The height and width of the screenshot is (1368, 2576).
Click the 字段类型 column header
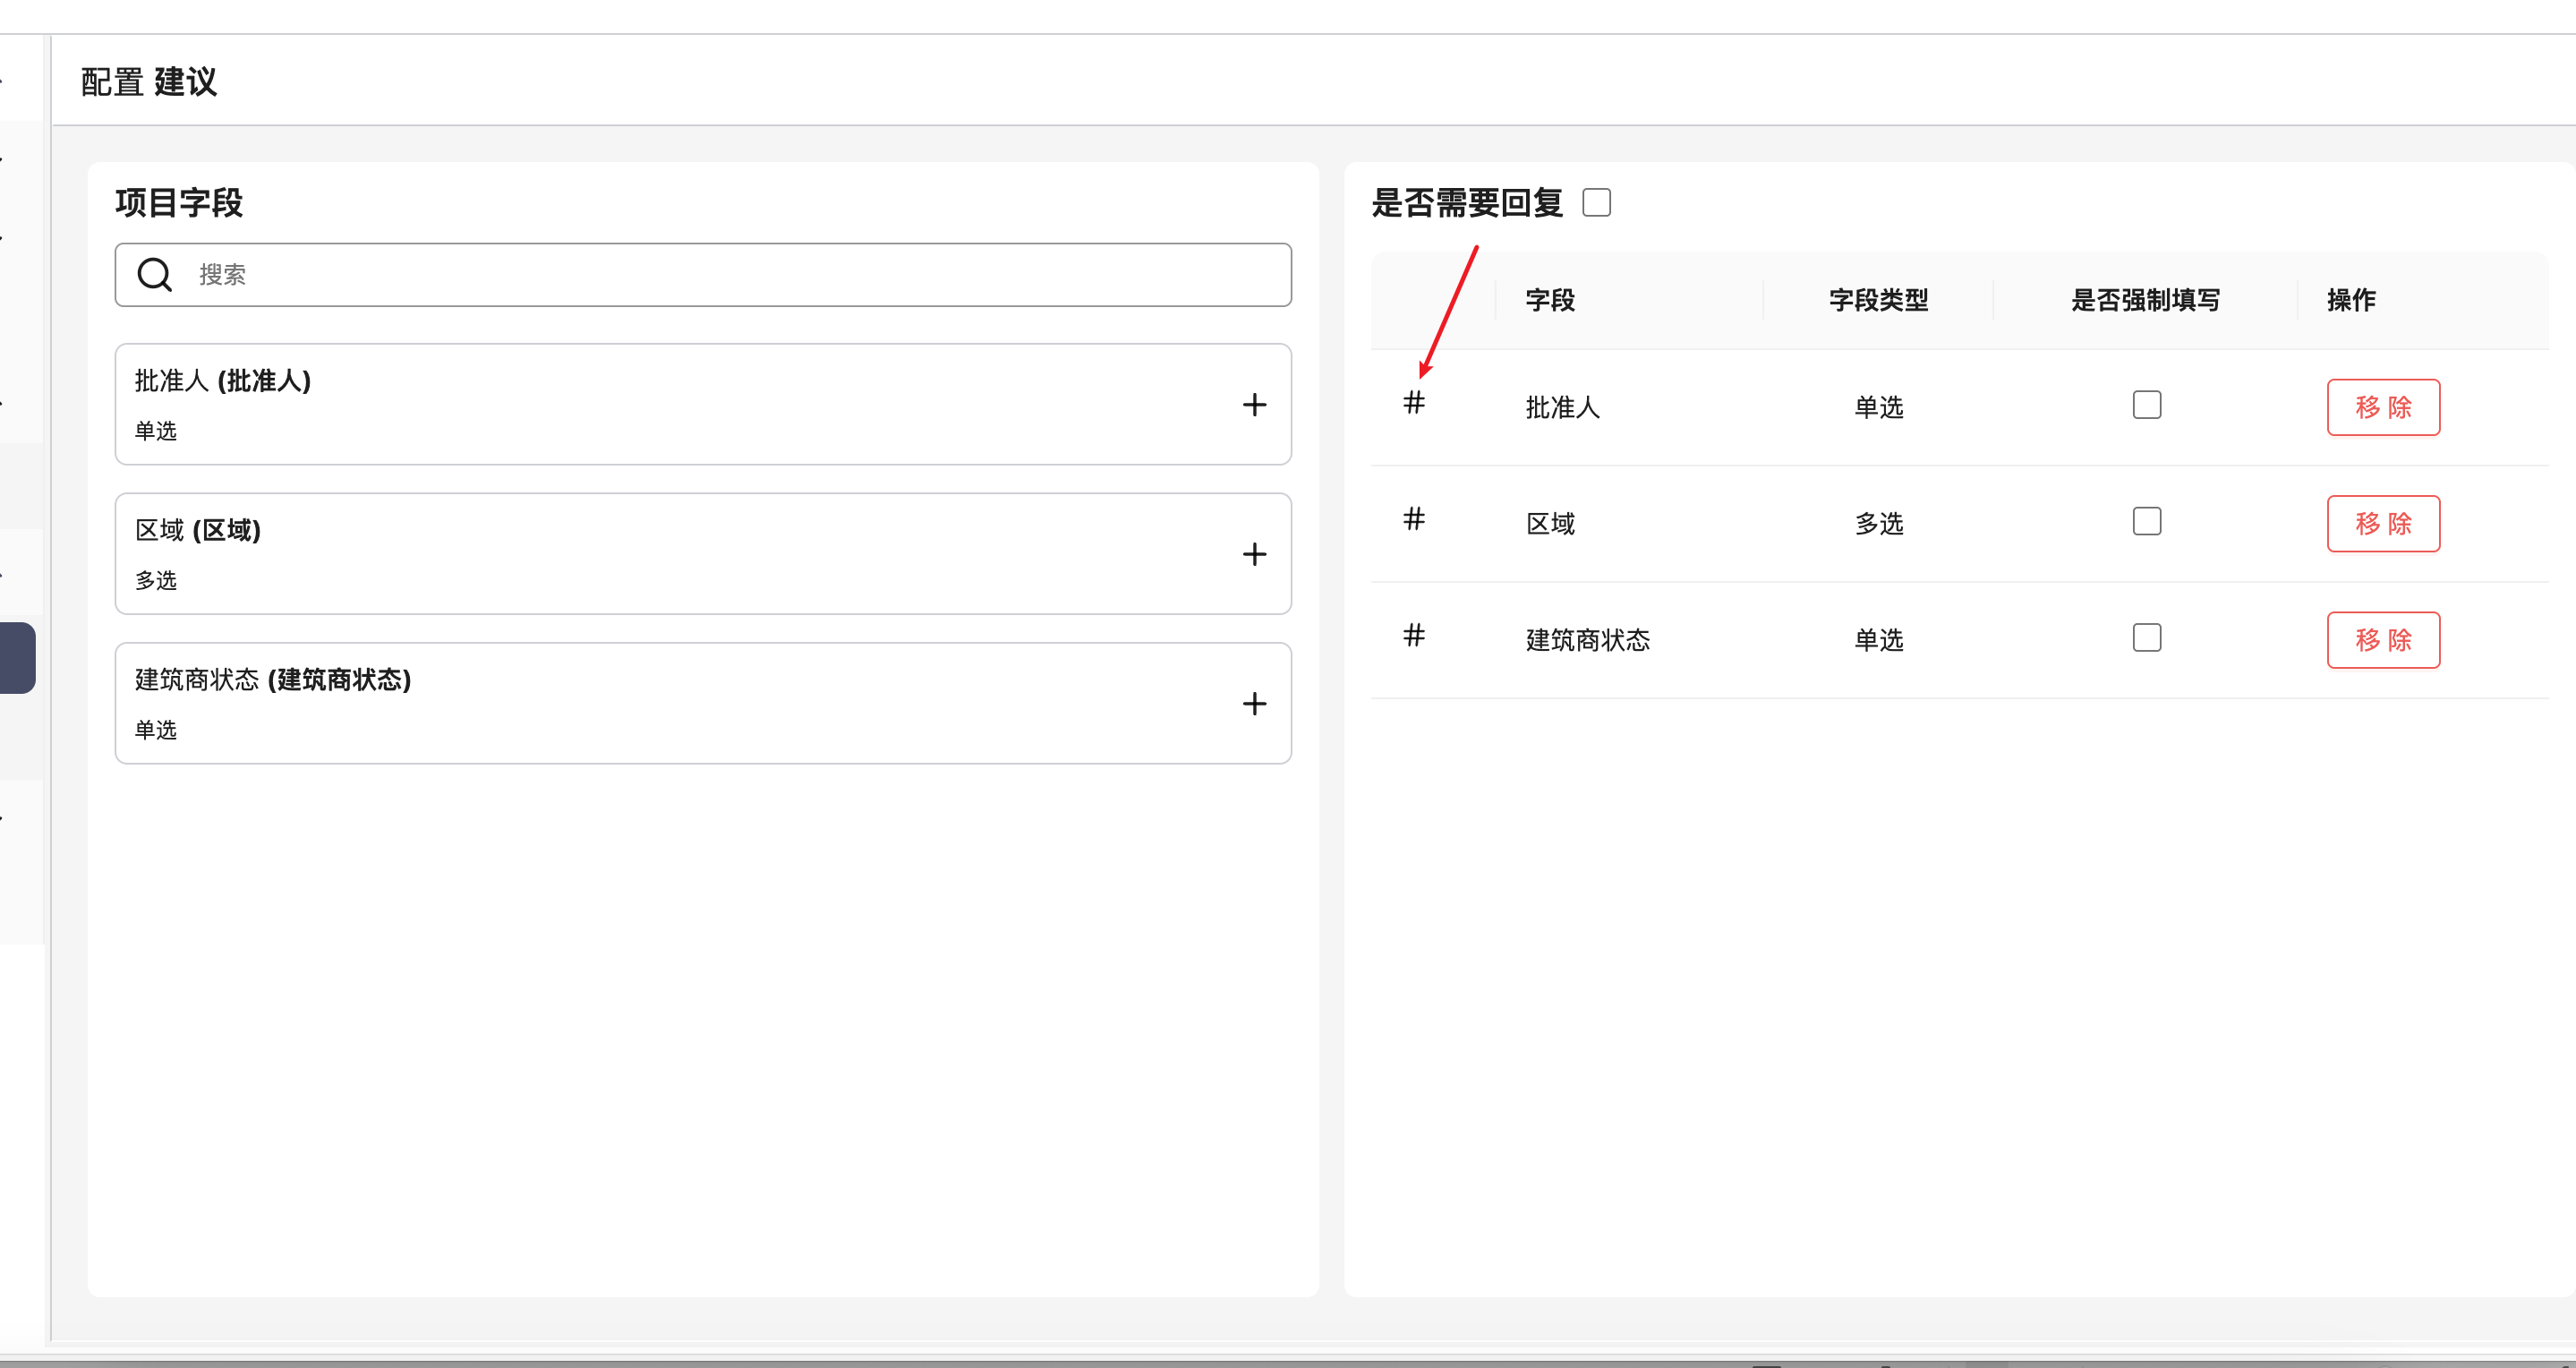pos(1877,300)
